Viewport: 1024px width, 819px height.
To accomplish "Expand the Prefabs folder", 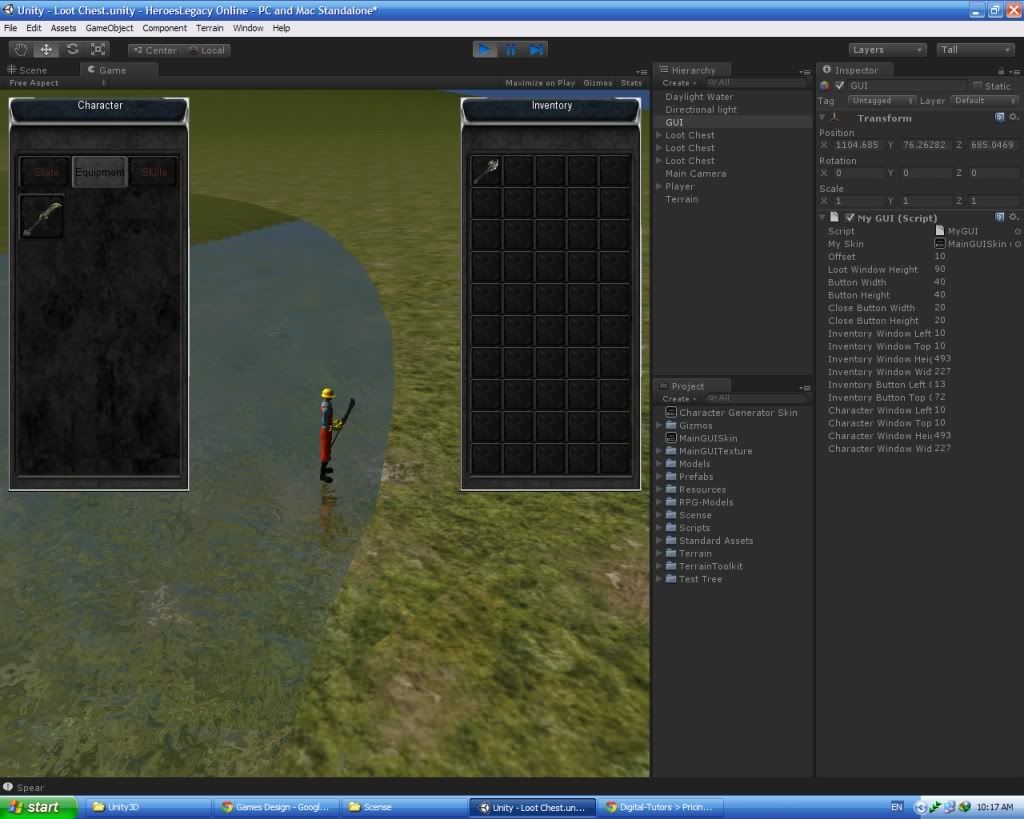I will coord(659,476).
